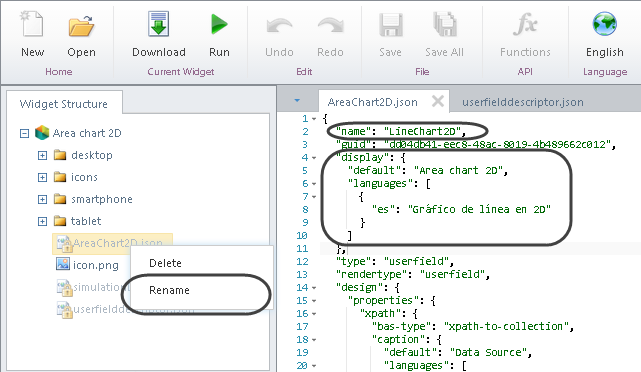
Task: Fold the languages array at line 6
Action: (x=314, y=184)
